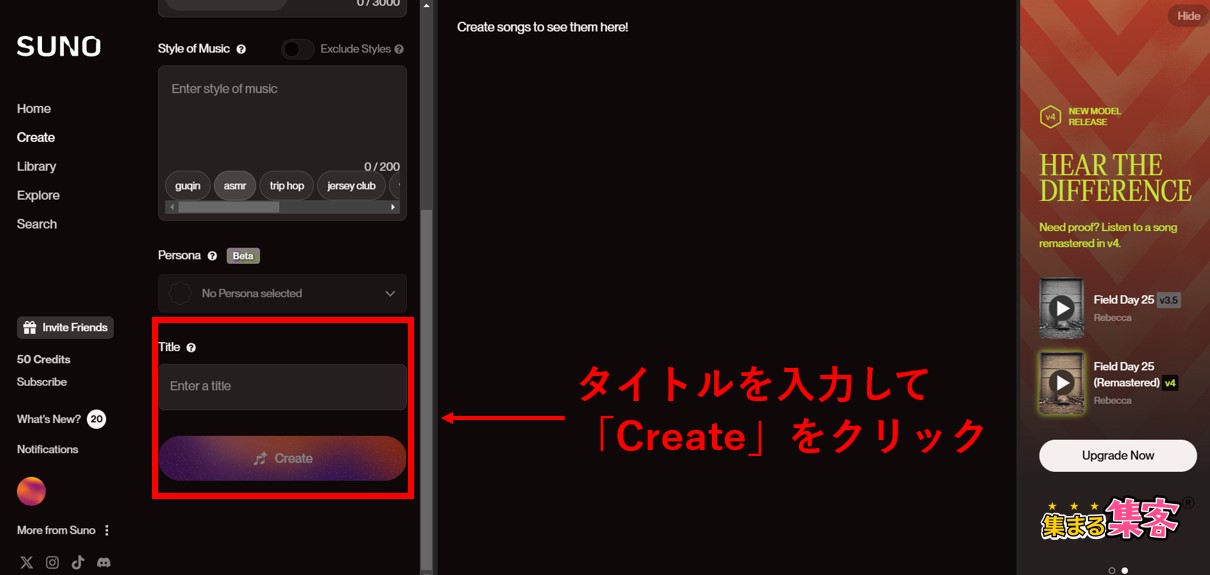Open More from Suno menu

tap(64, 530)
